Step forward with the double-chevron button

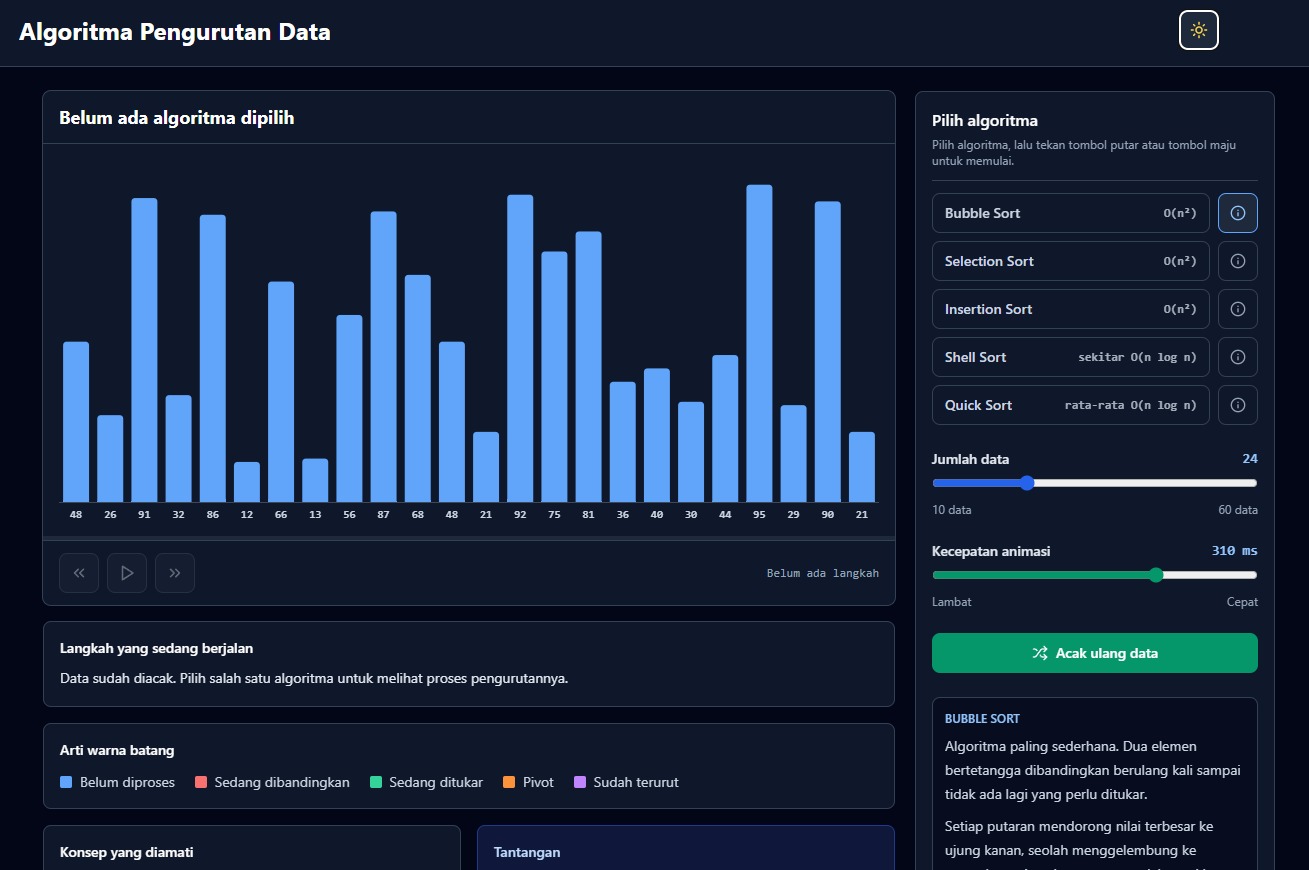tap(175, 573)
